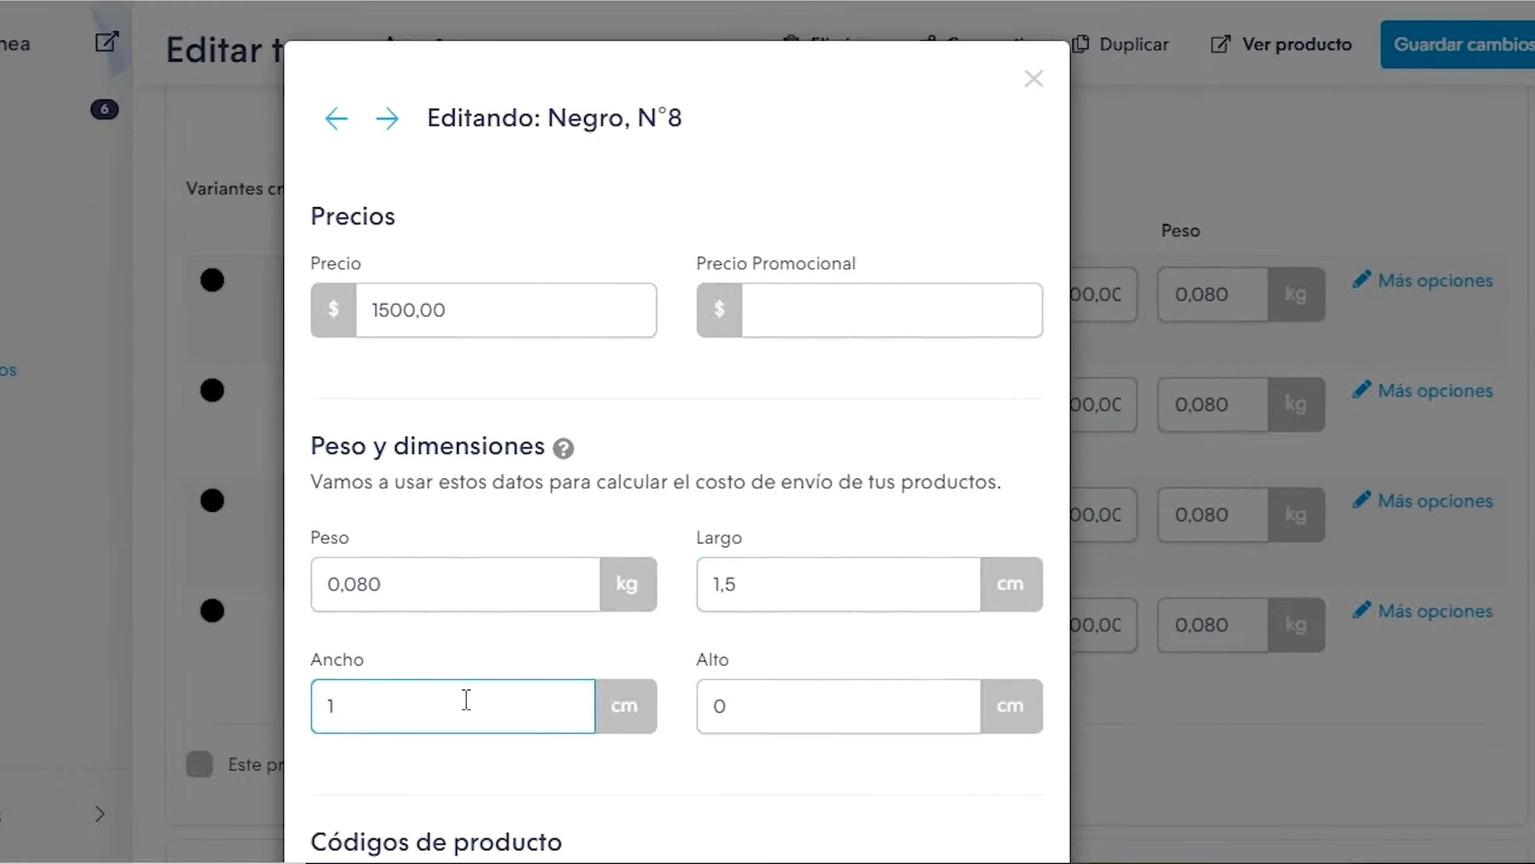Open Más opciones for the fourth variant row
Screen dimensions: 1535x864
(1423, 610)
